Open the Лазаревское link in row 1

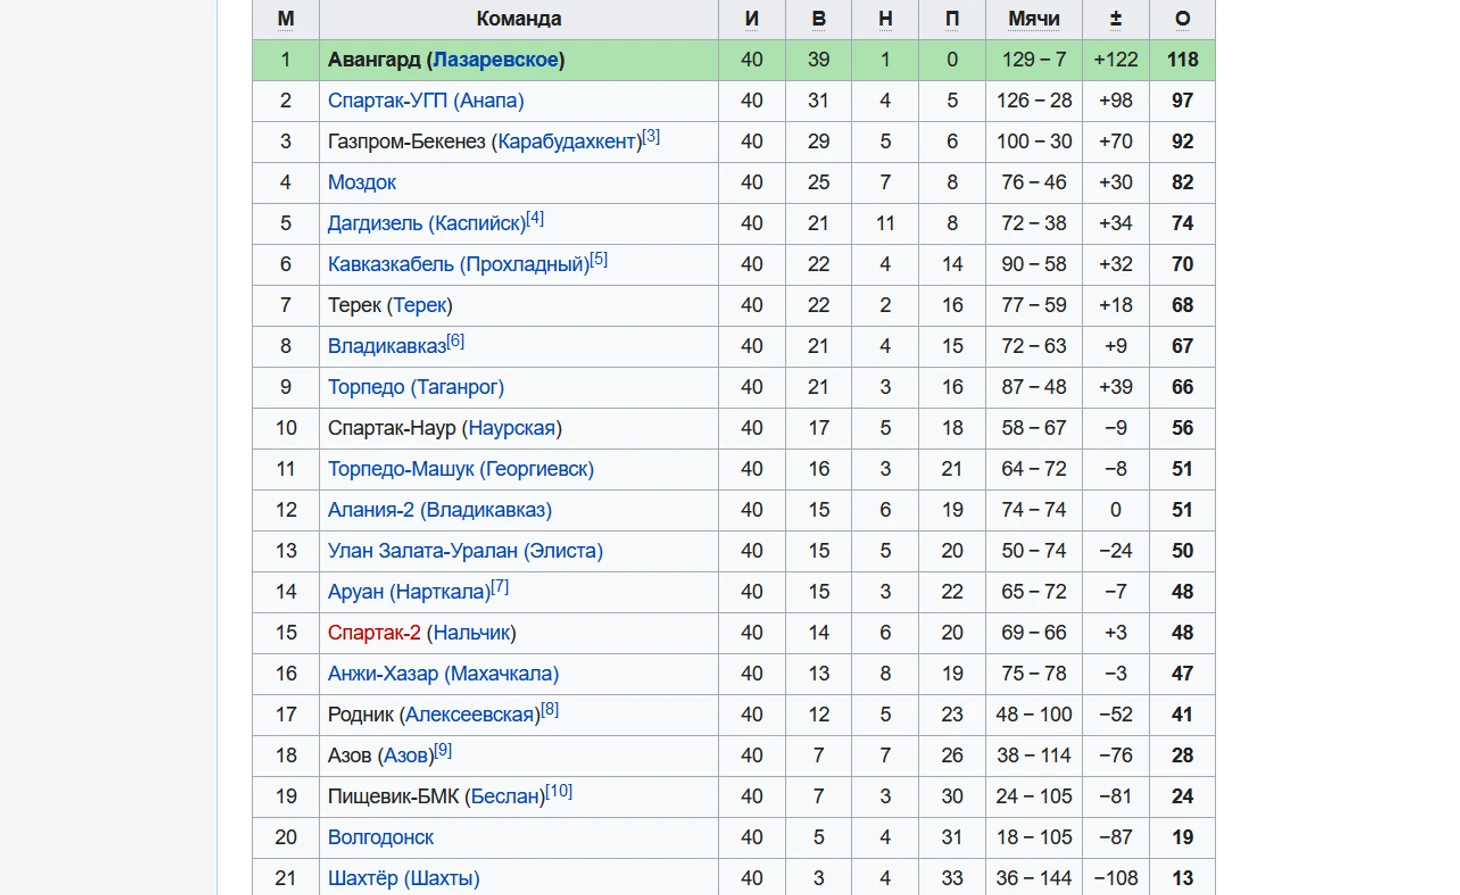click(495, 60)
